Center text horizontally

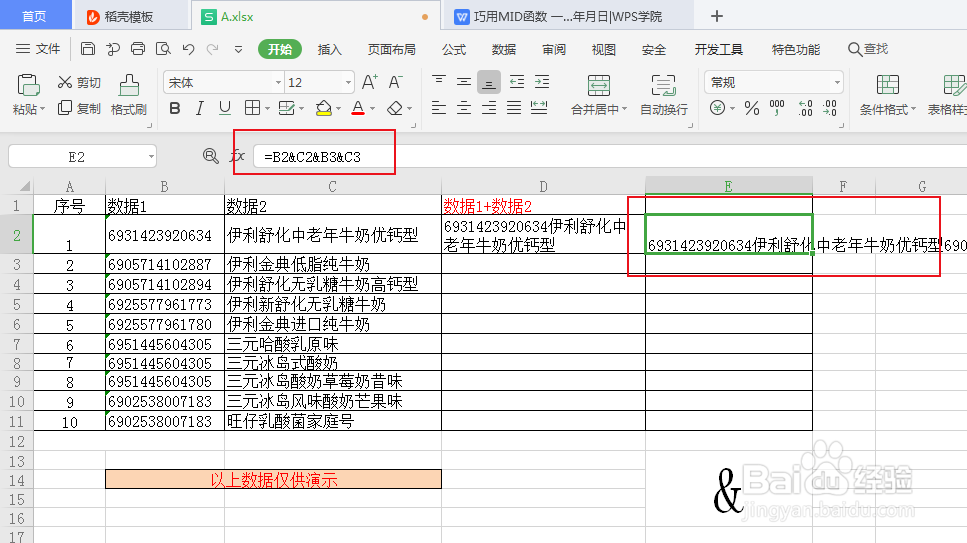coord(464,109)
